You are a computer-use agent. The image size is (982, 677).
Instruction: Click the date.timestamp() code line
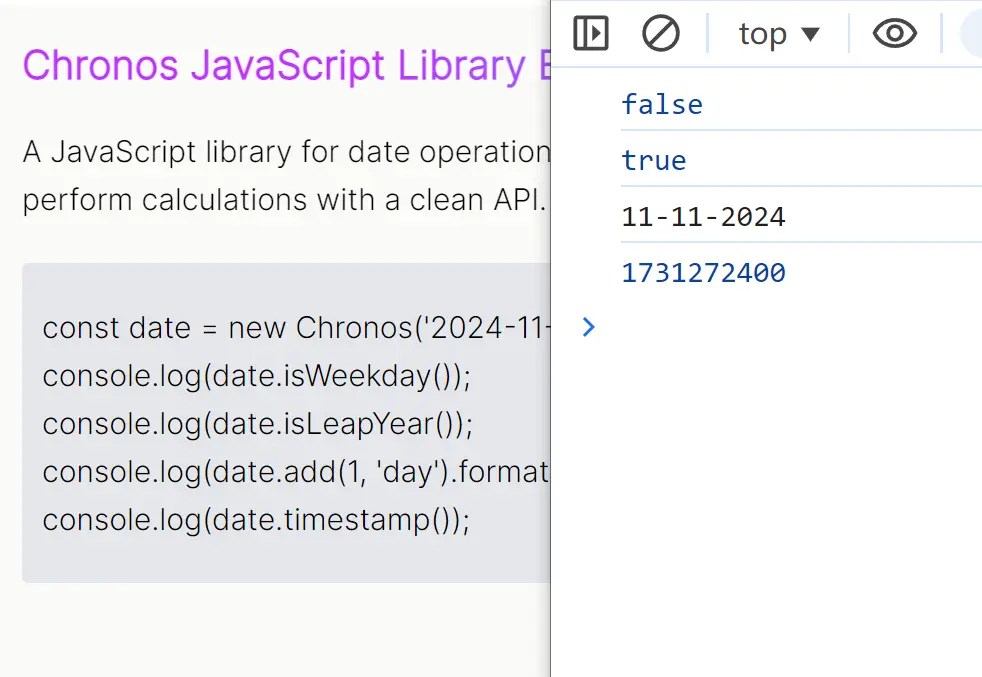[x=256, y=520]
